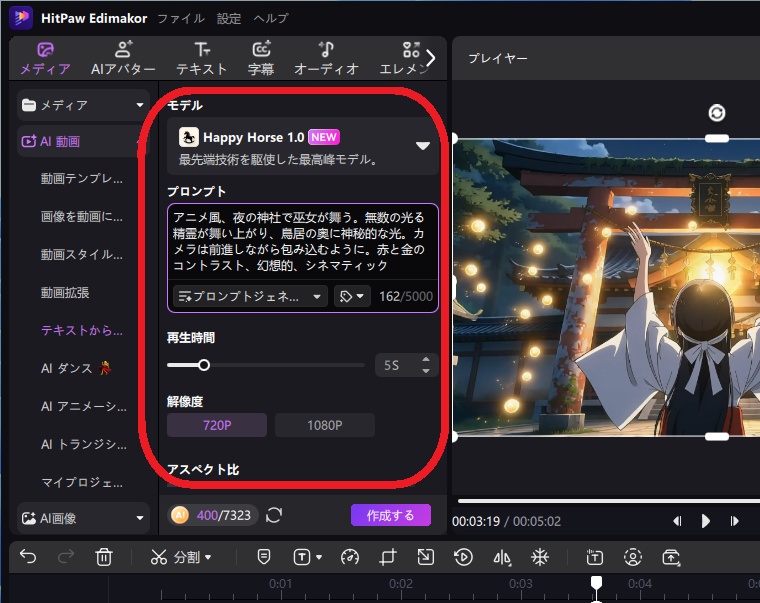
Task: Show more tabs with right chevron arrow
Action: [x=431, y=58]
